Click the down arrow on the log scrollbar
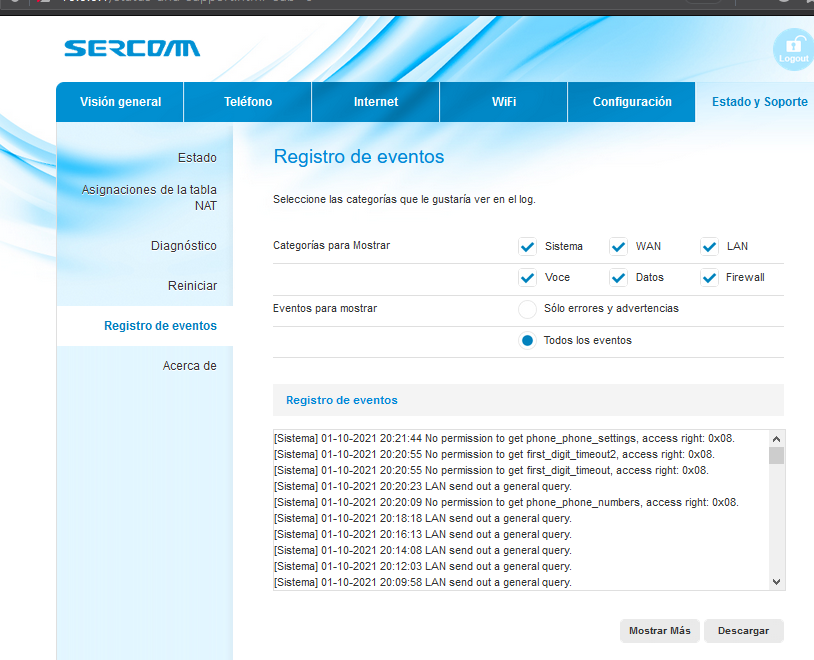 (x=776, y=581)
